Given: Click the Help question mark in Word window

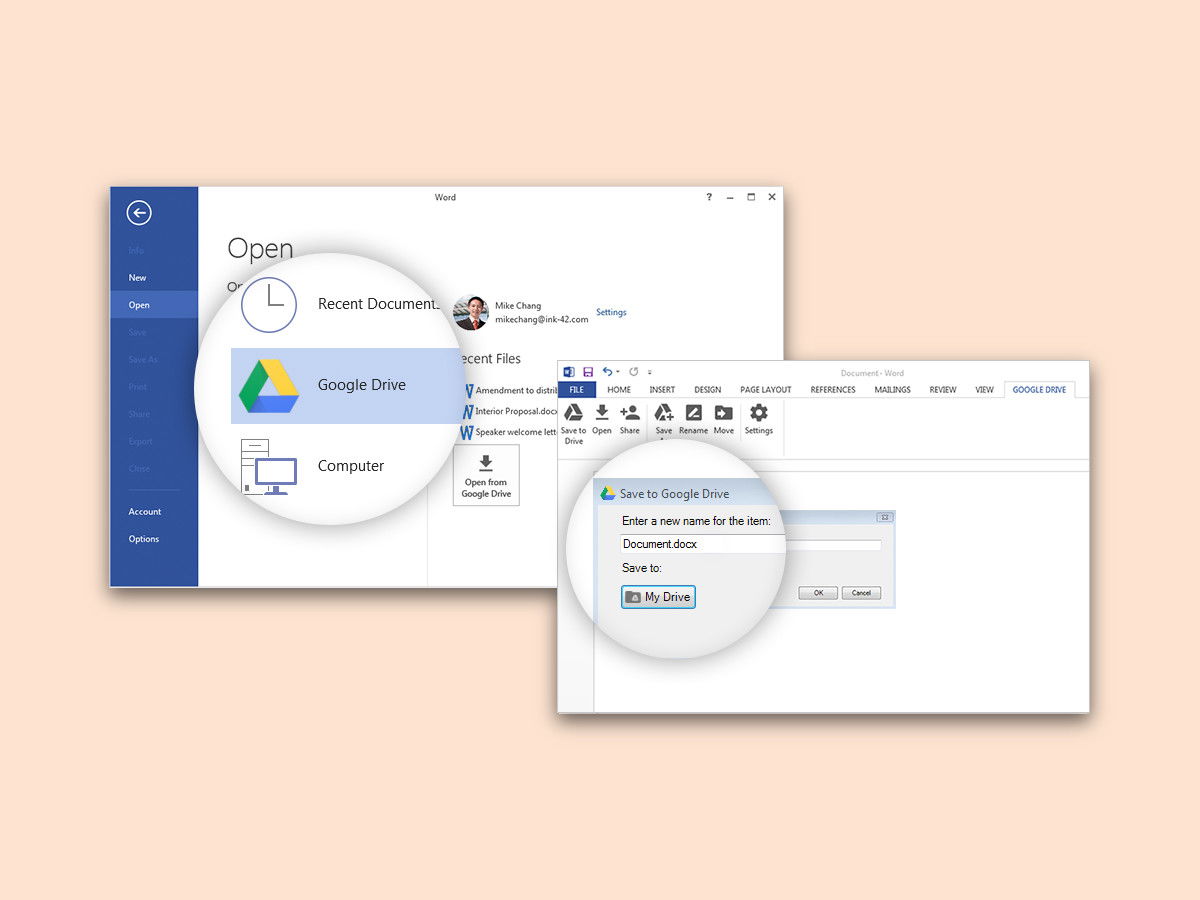Looking at the screenshot, I should [x=709, y=198].
